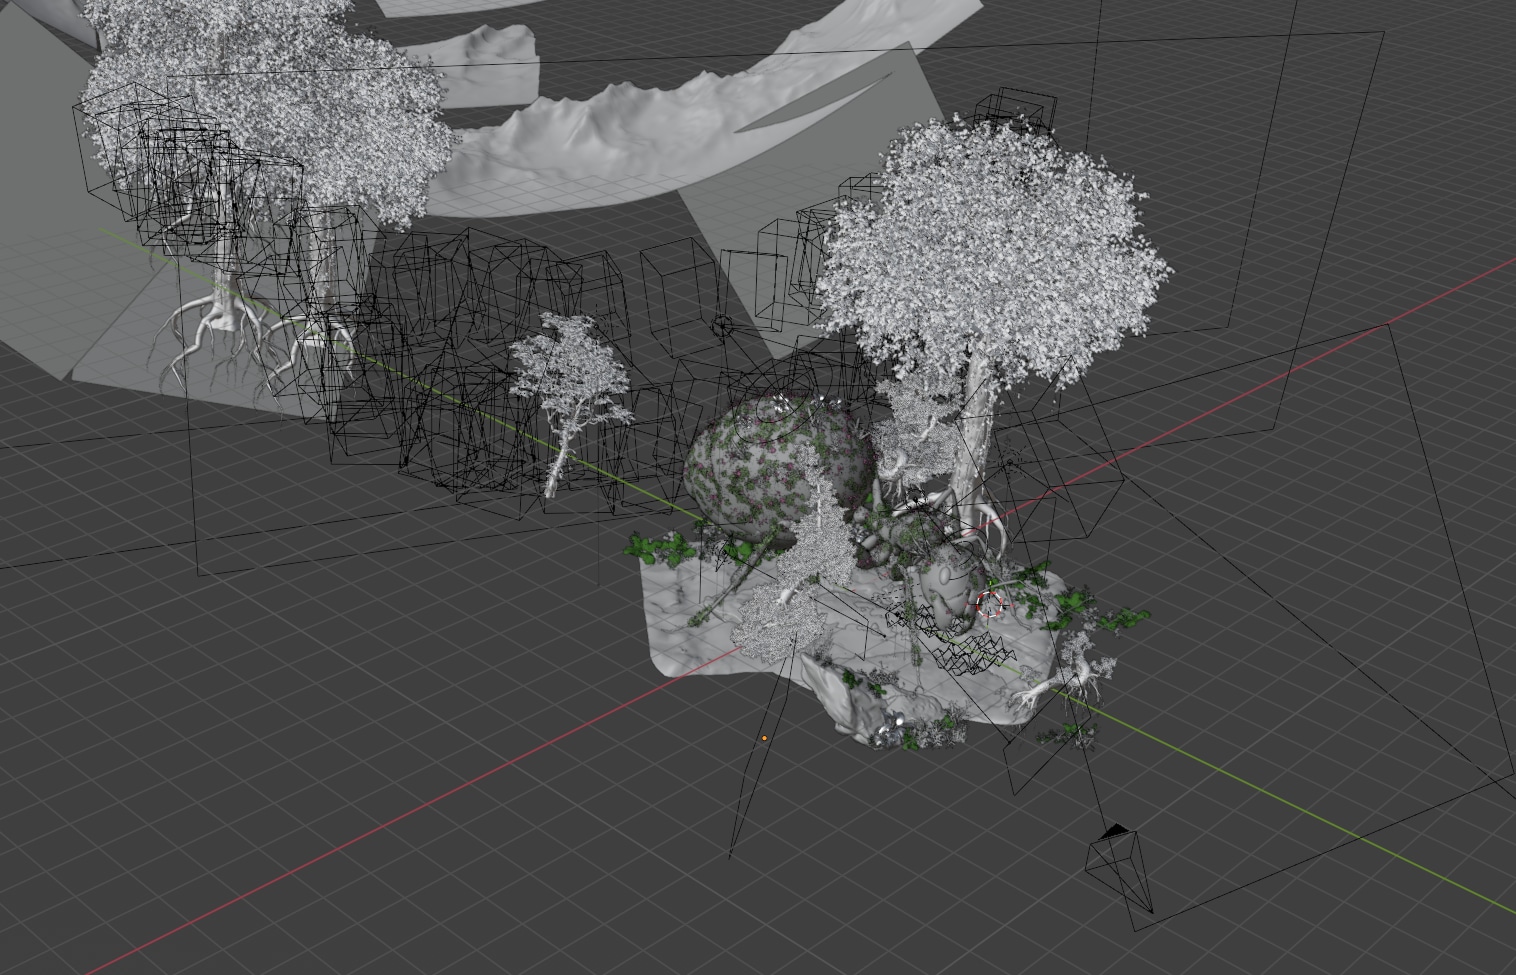Click the camera's black up-triangle marker
Image resolution: width=1516 pixels, height=975 pixels.
pos(1115,831)
